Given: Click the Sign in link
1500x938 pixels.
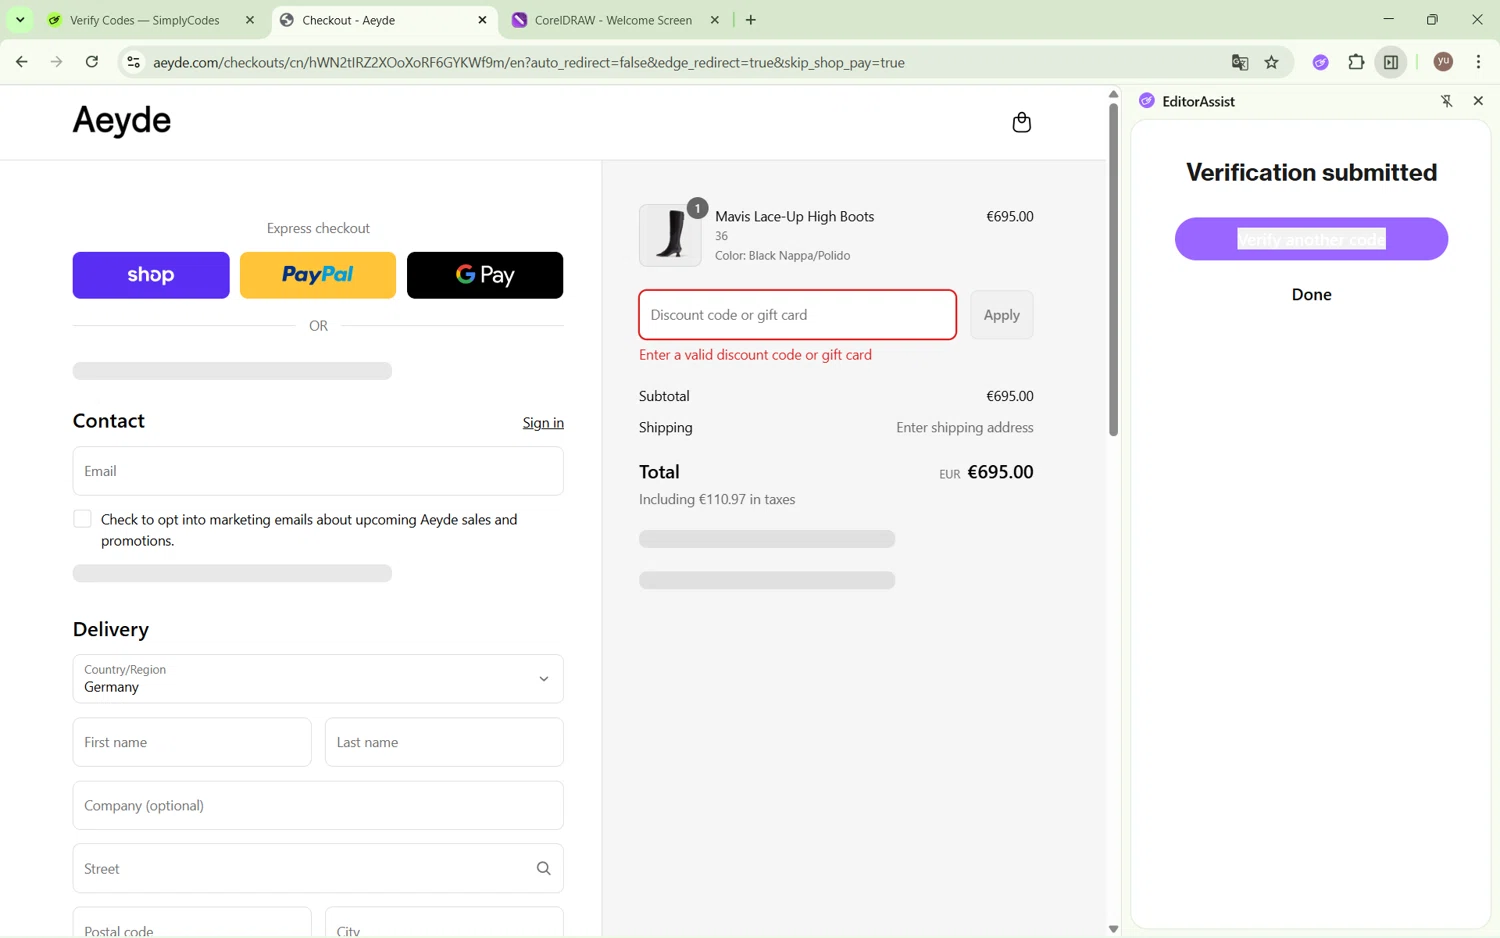Looking at the screenshot, I should tap(543, 423).
